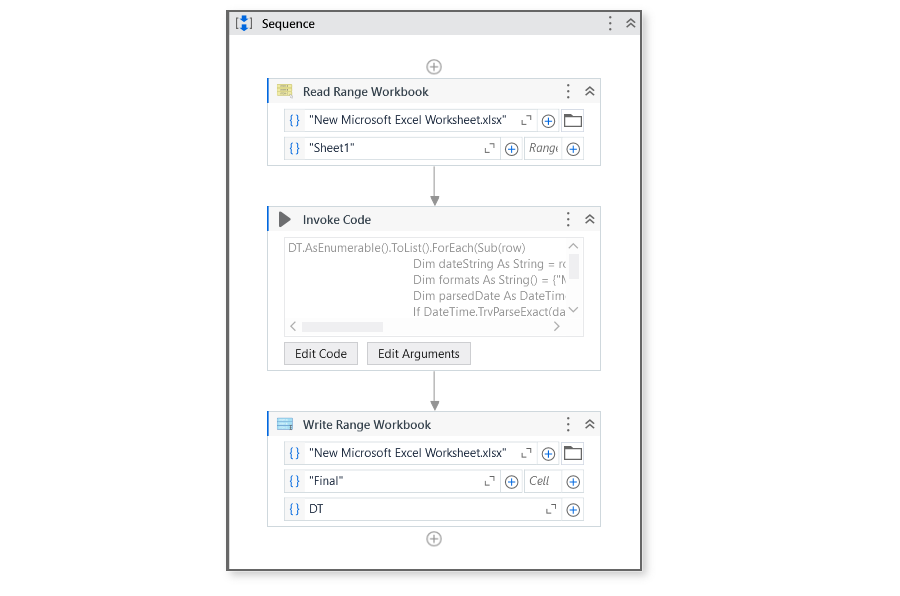
Task: Click vertical scrollbar thumb in code preview
Action: click(x=573, y=266)
